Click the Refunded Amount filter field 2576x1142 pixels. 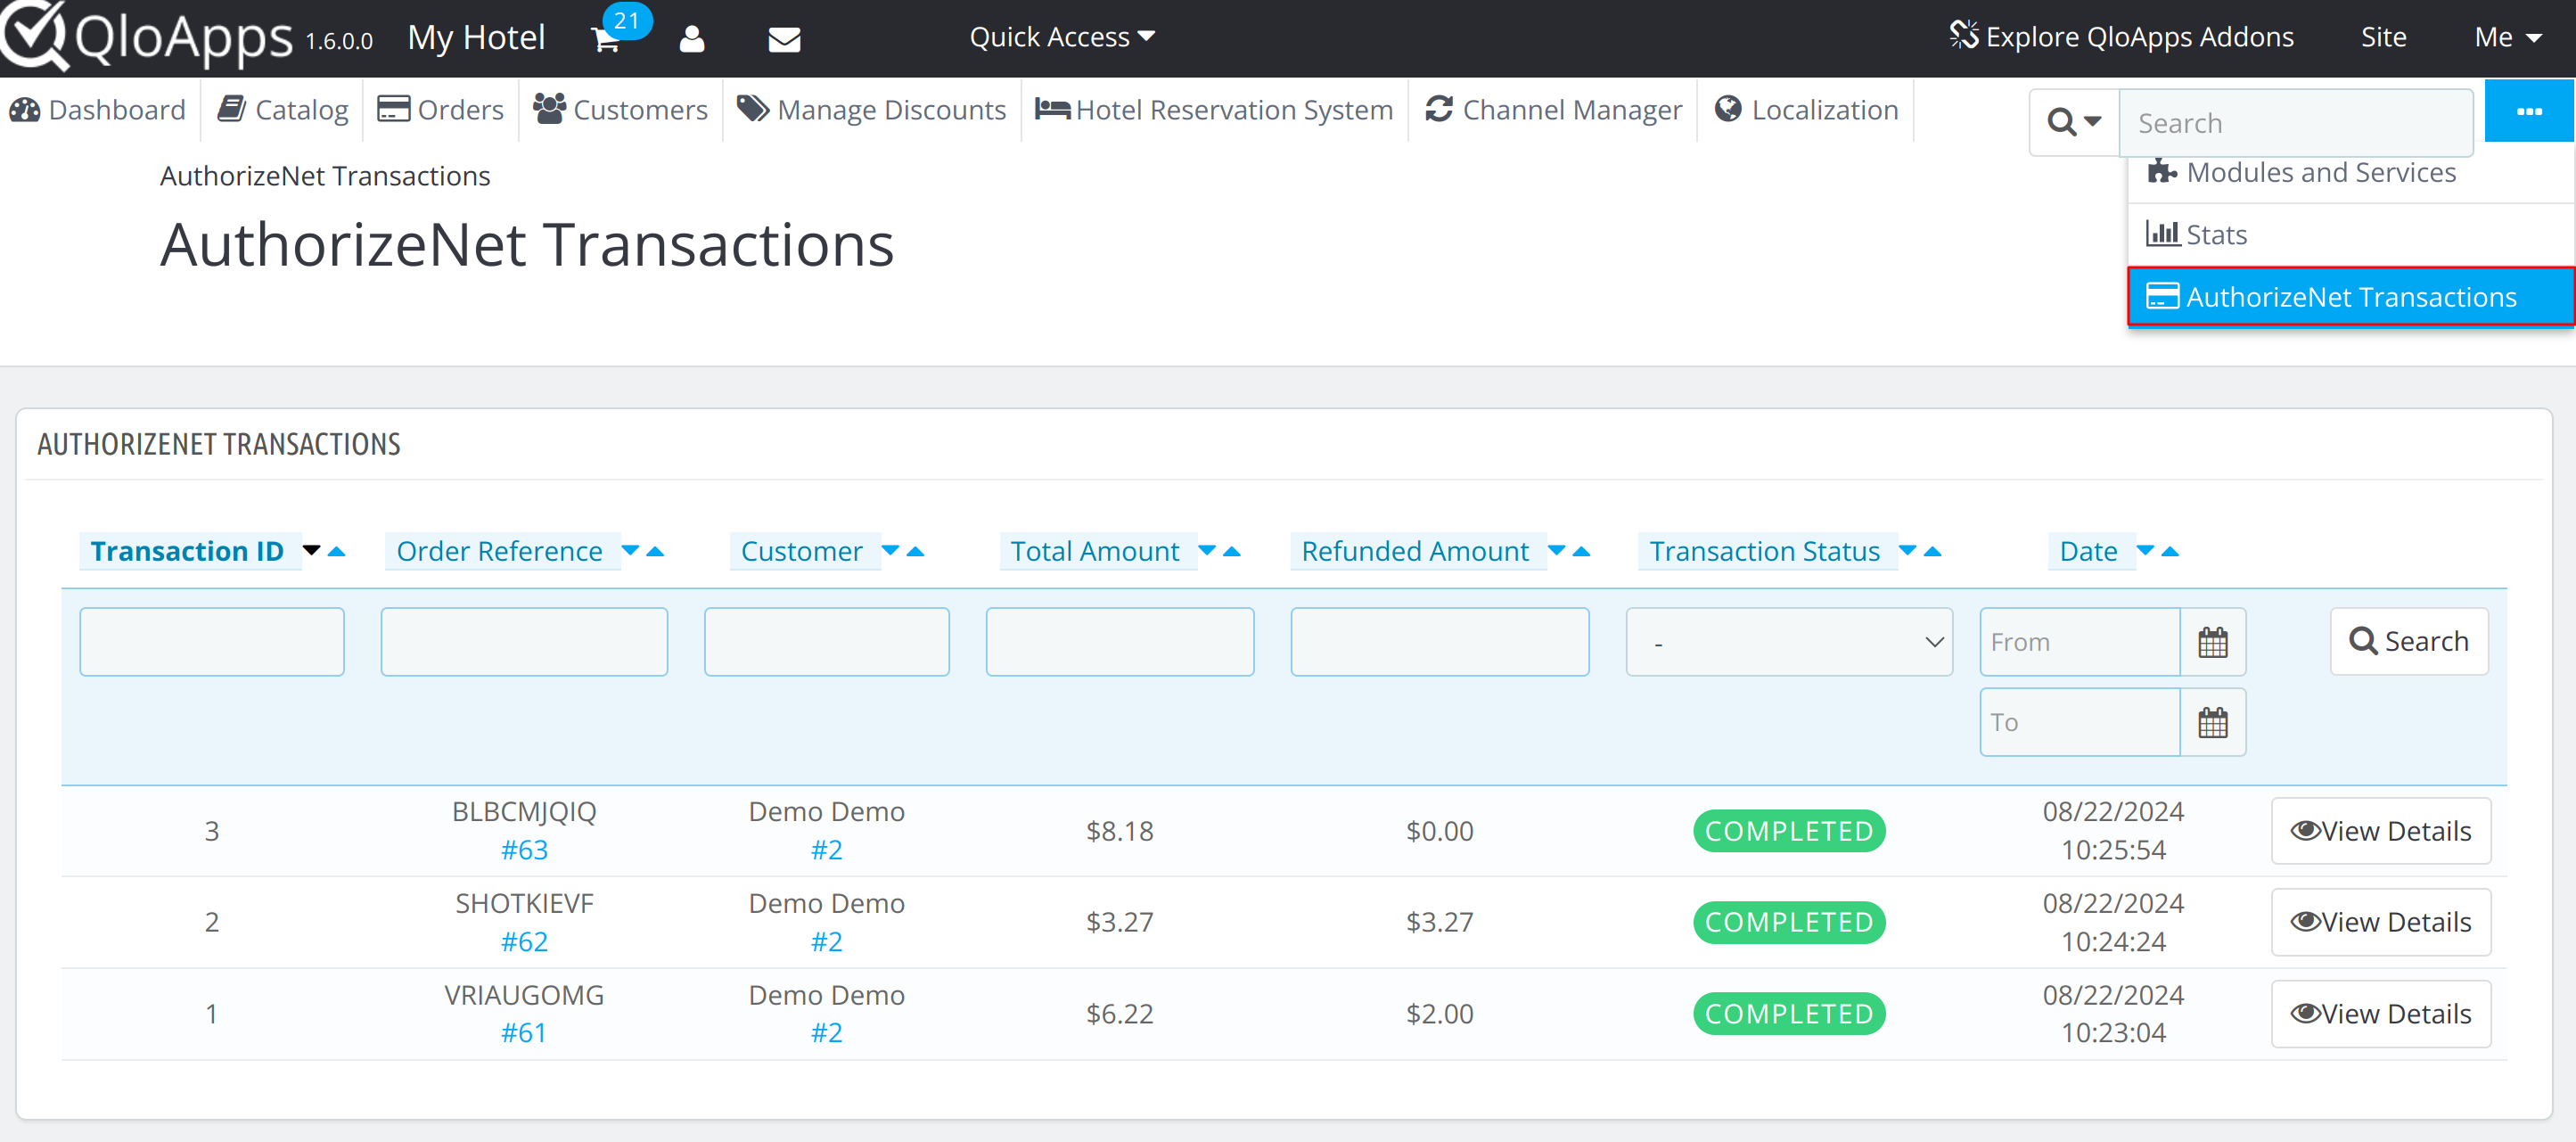click(x=1440, y=642)
